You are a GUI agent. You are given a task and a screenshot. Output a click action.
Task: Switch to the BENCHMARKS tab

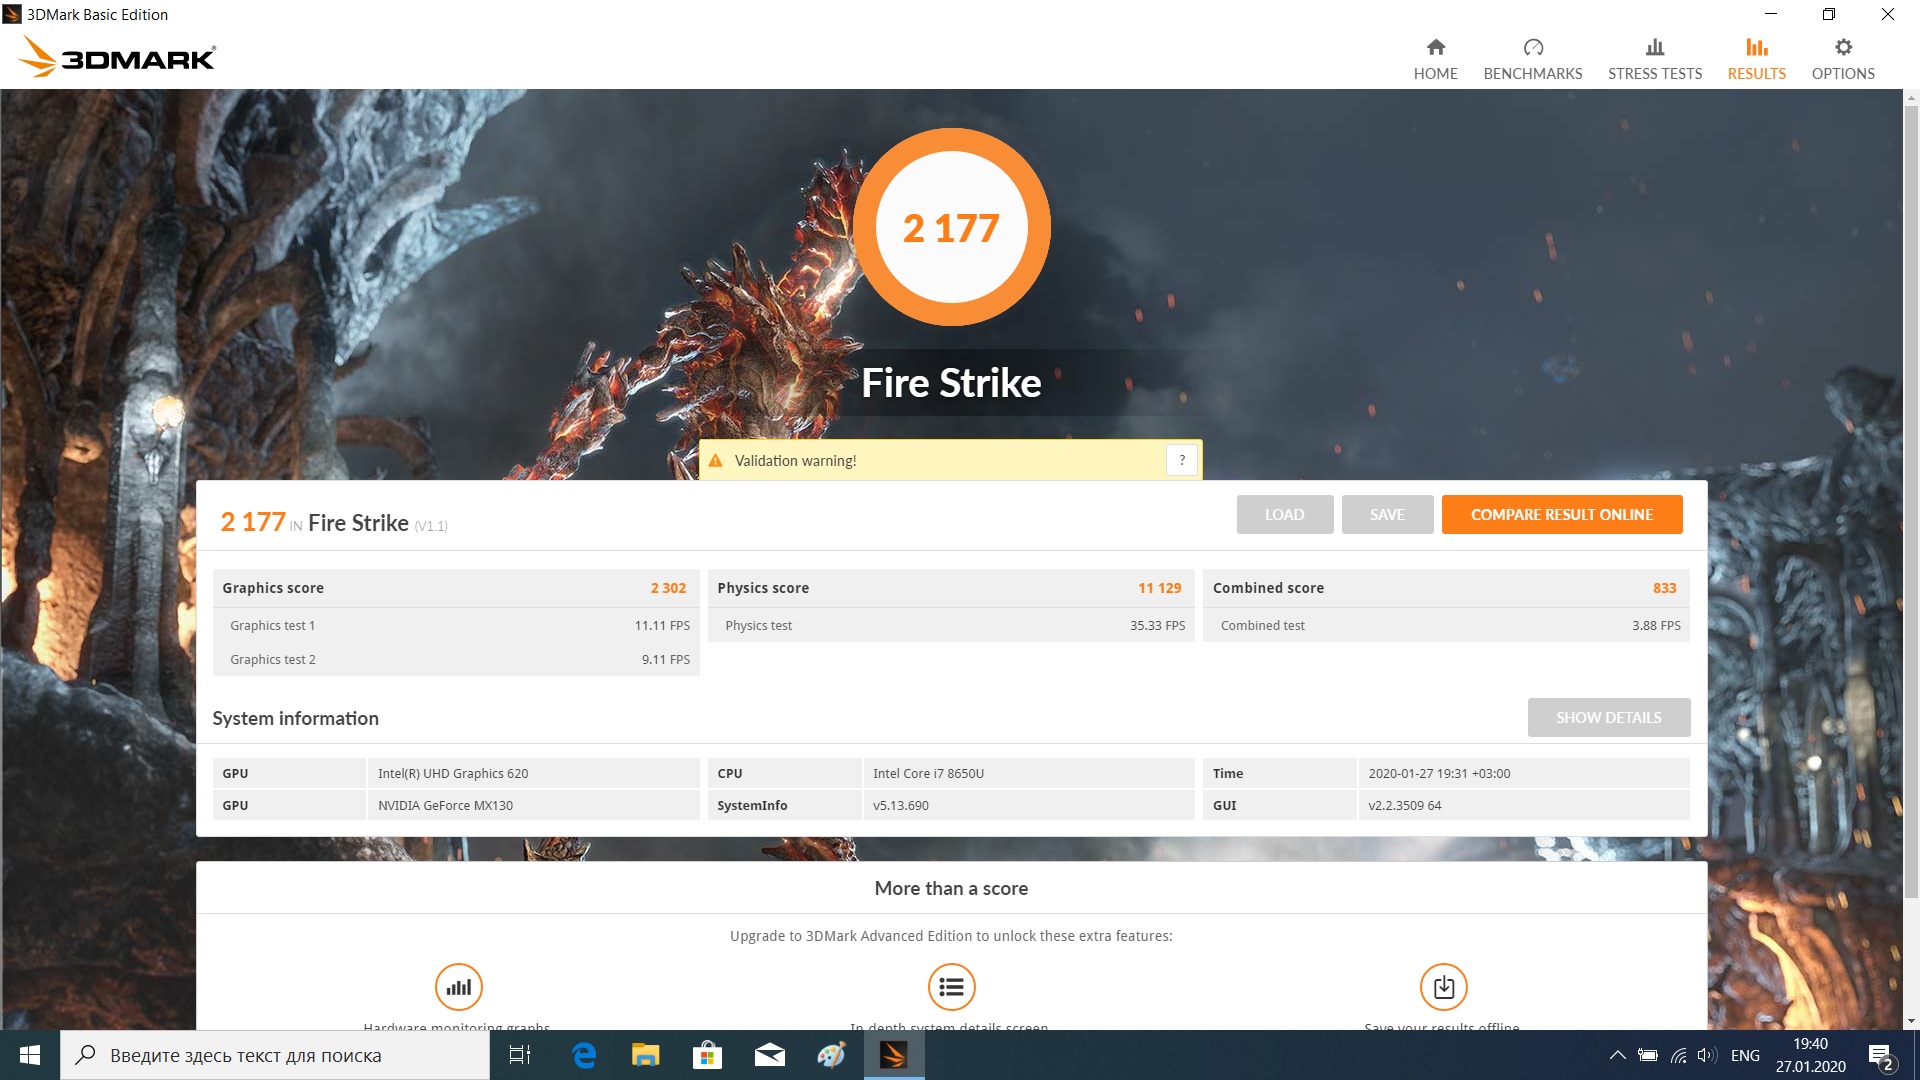click(x=1532, y=59)
